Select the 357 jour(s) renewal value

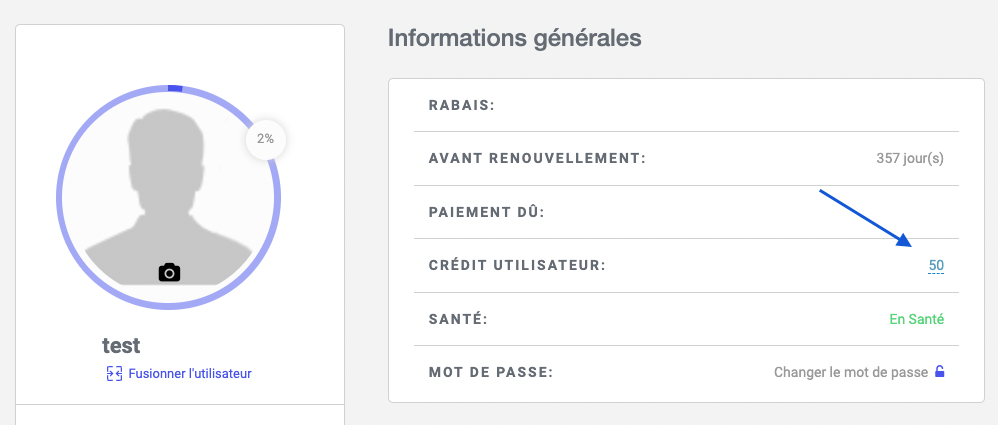pyautogui.click(x=910, y=158)
